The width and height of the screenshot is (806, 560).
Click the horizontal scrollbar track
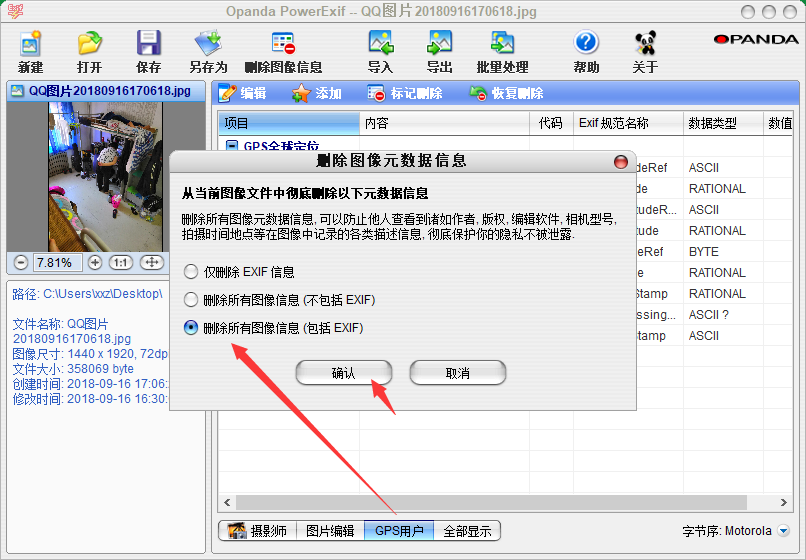491,502
